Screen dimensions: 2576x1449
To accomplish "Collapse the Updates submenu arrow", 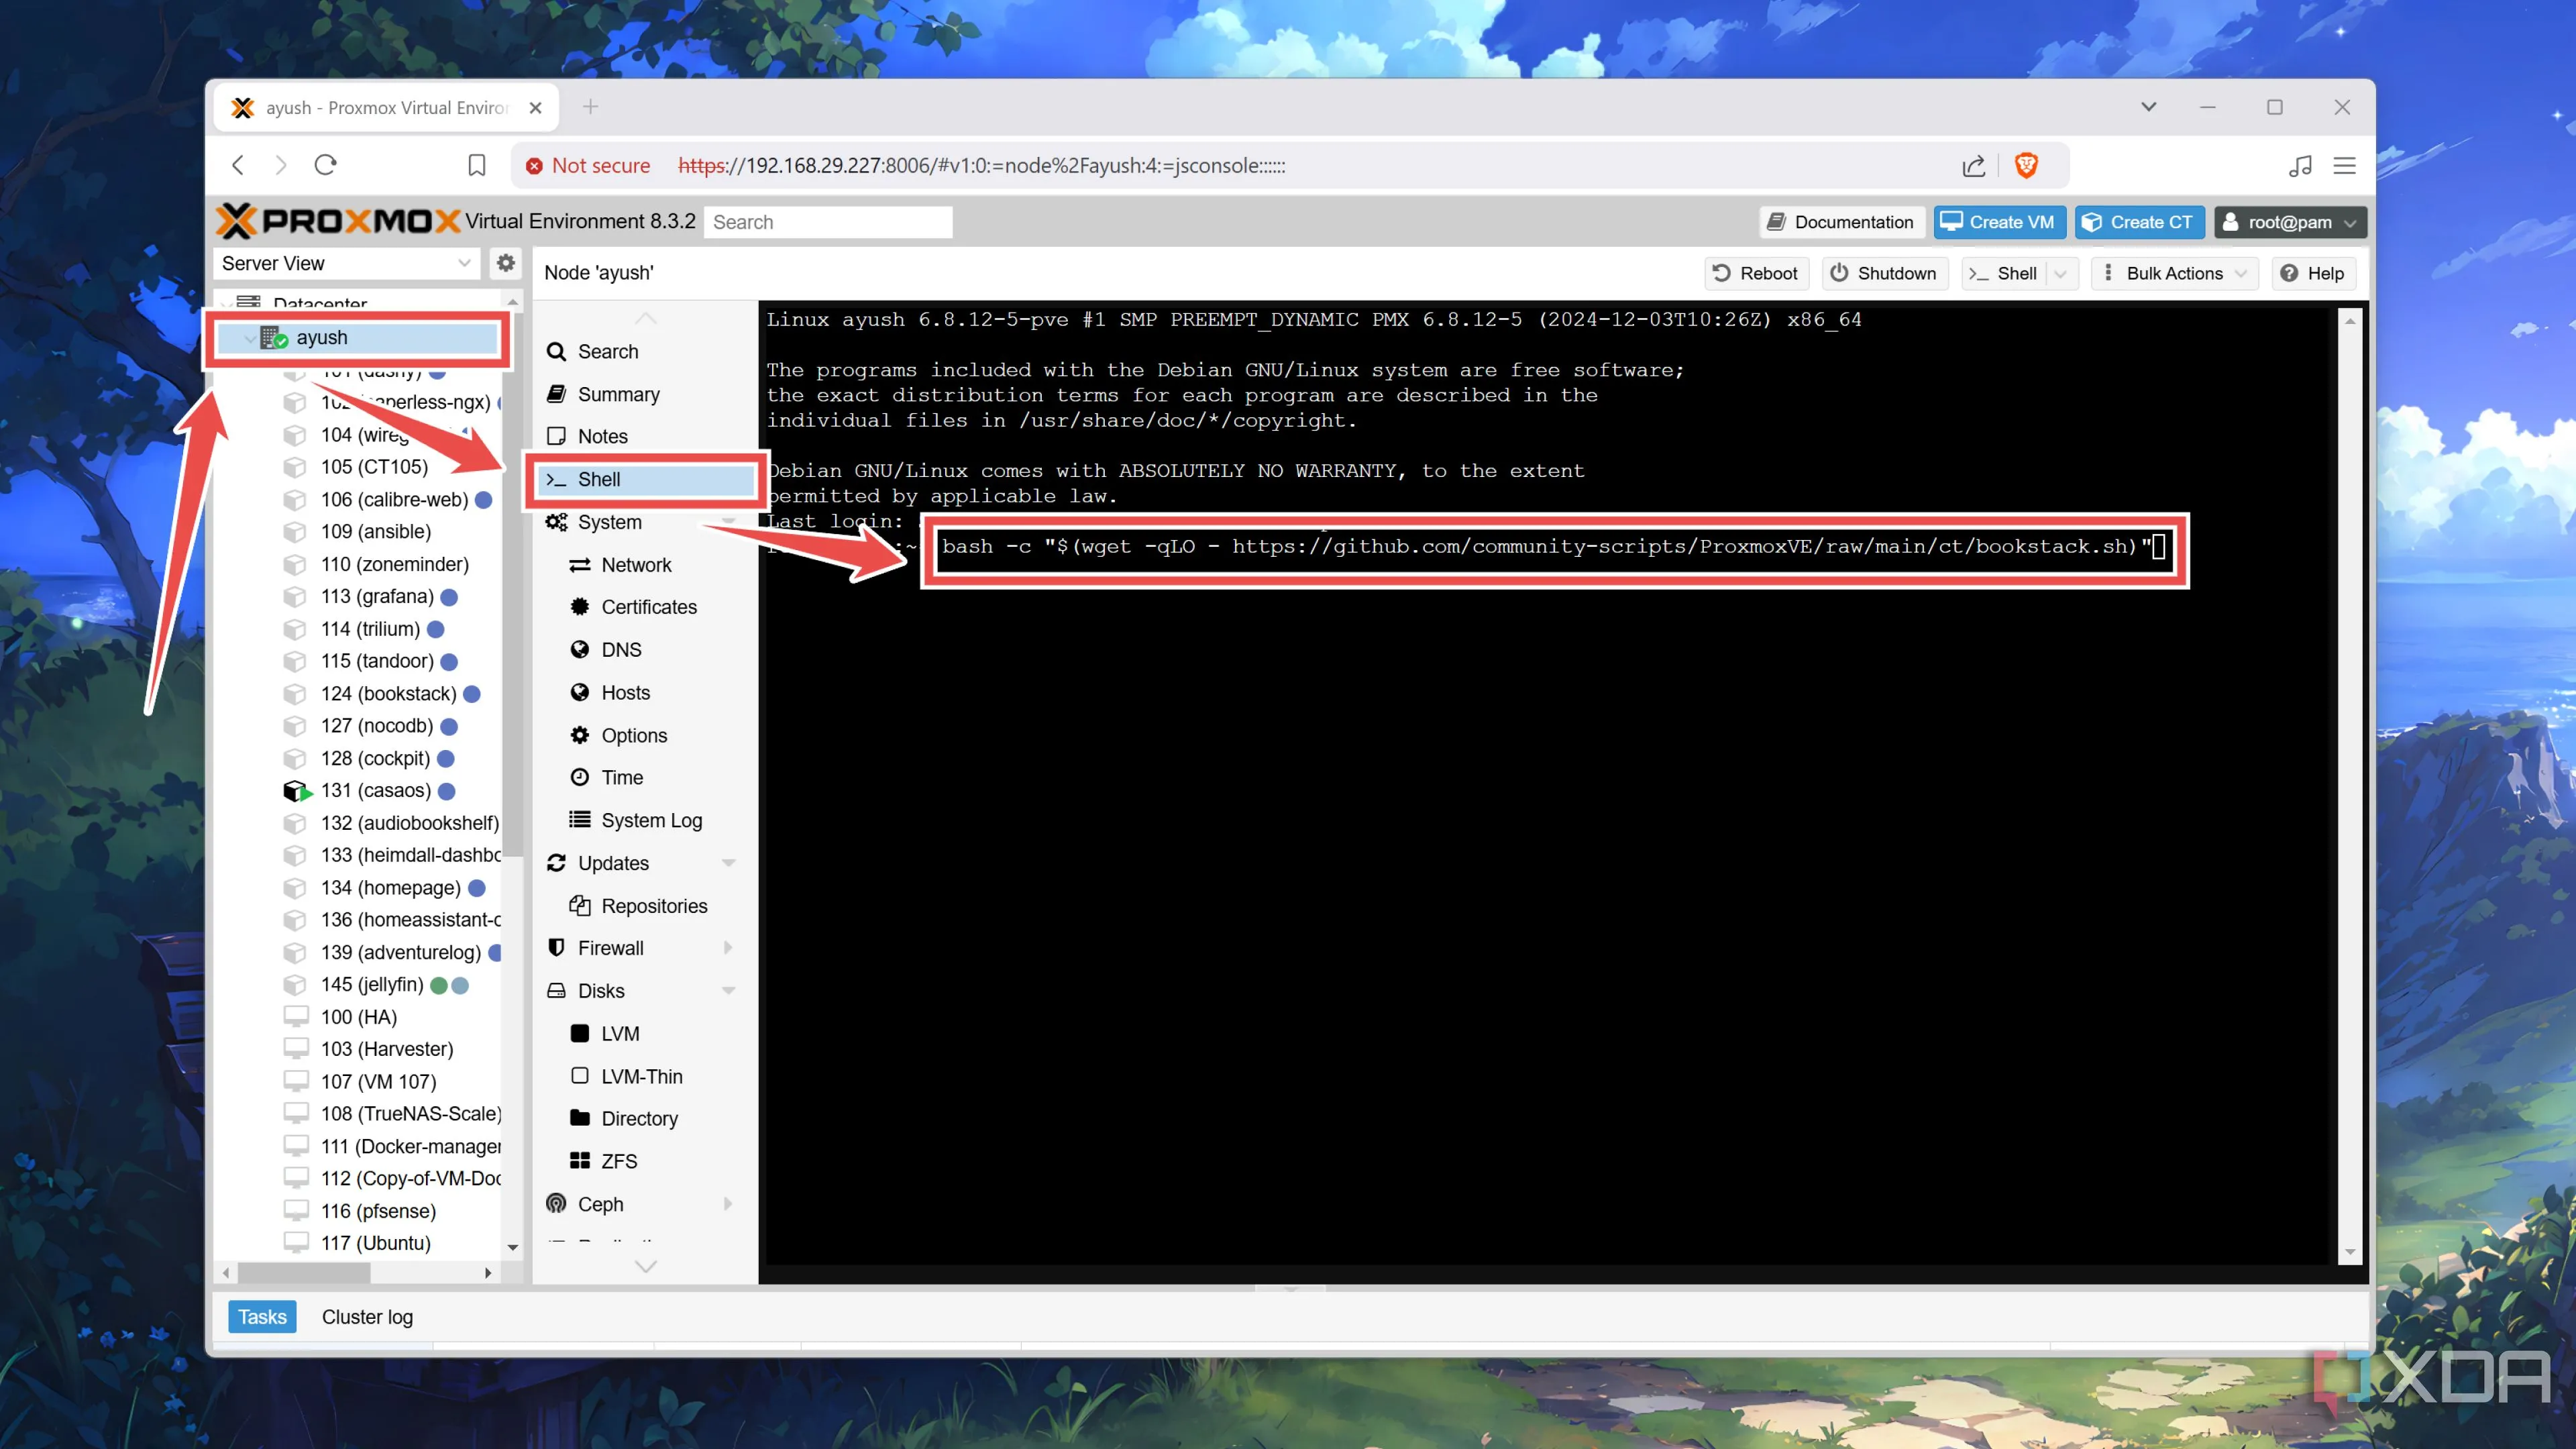I will (x=728, y=863).
